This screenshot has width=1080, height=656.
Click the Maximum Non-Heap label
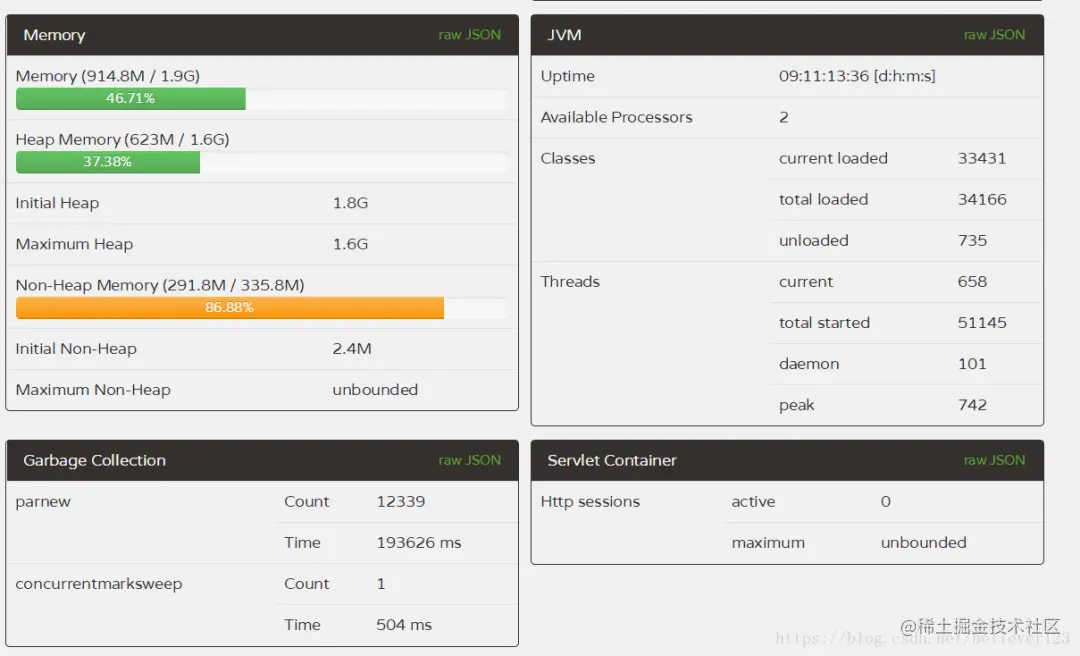(93, 390)
